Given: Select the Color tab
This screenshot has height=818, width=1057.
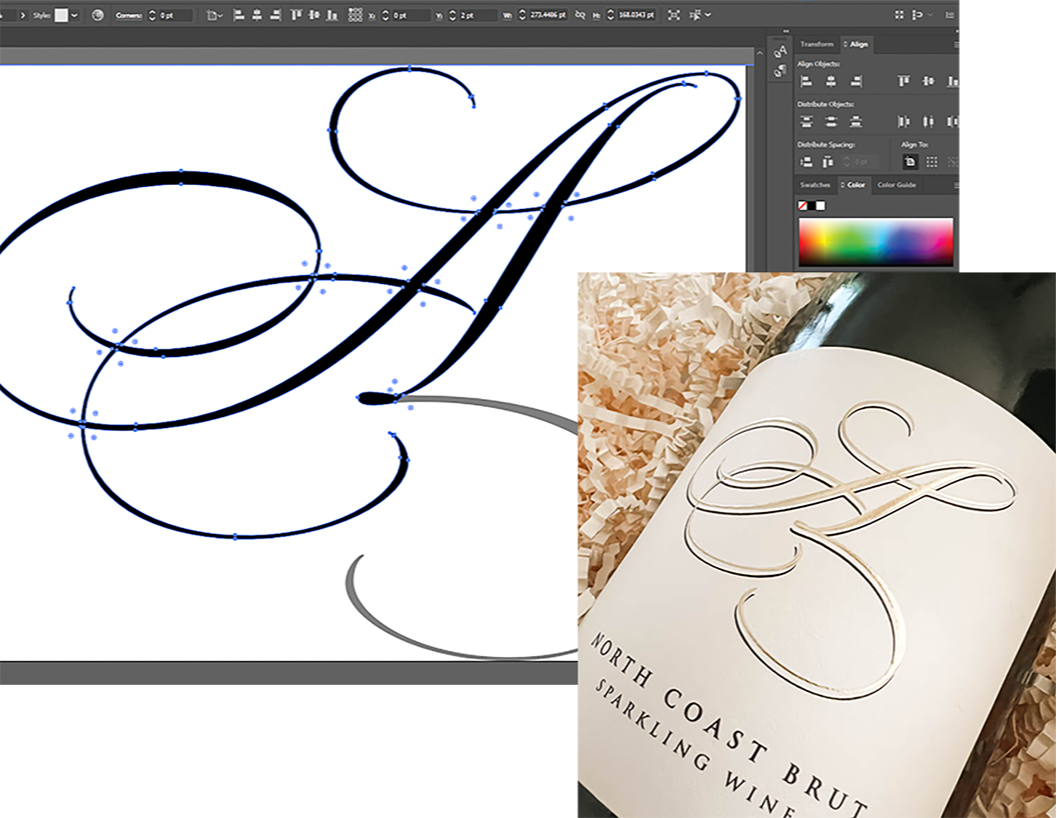Looking at the screenshot, I should (x=856, y=185).
